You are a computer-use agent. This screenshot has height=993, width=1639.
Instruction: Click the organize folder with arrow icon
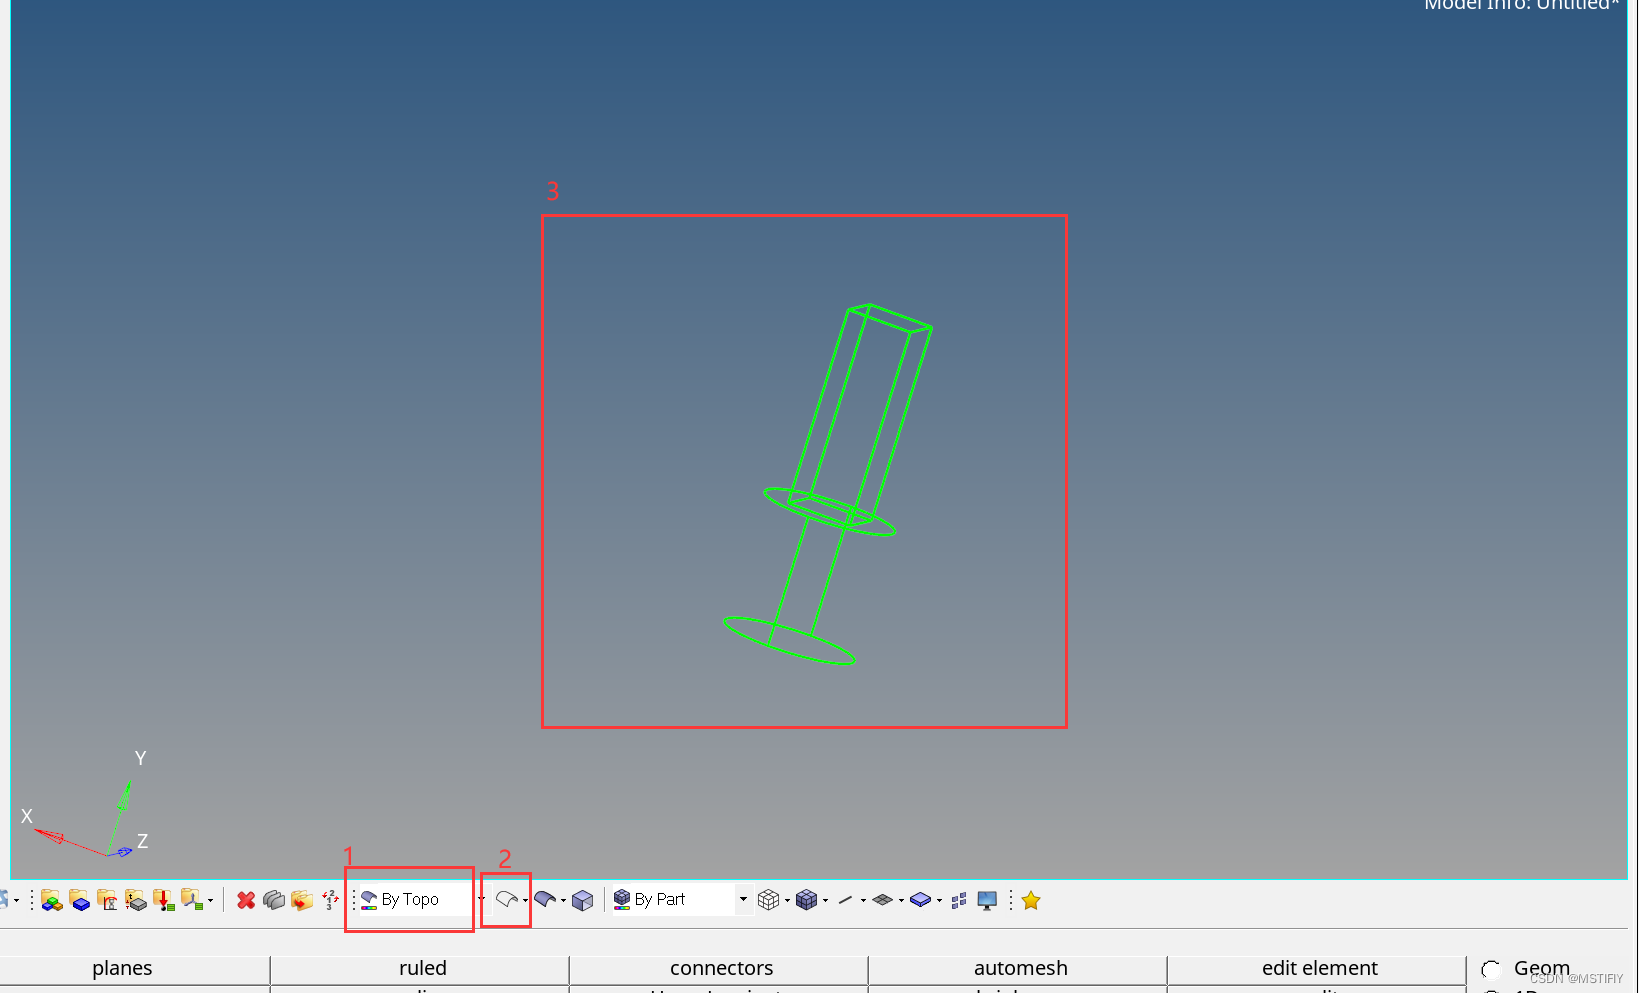coord(301,900)
